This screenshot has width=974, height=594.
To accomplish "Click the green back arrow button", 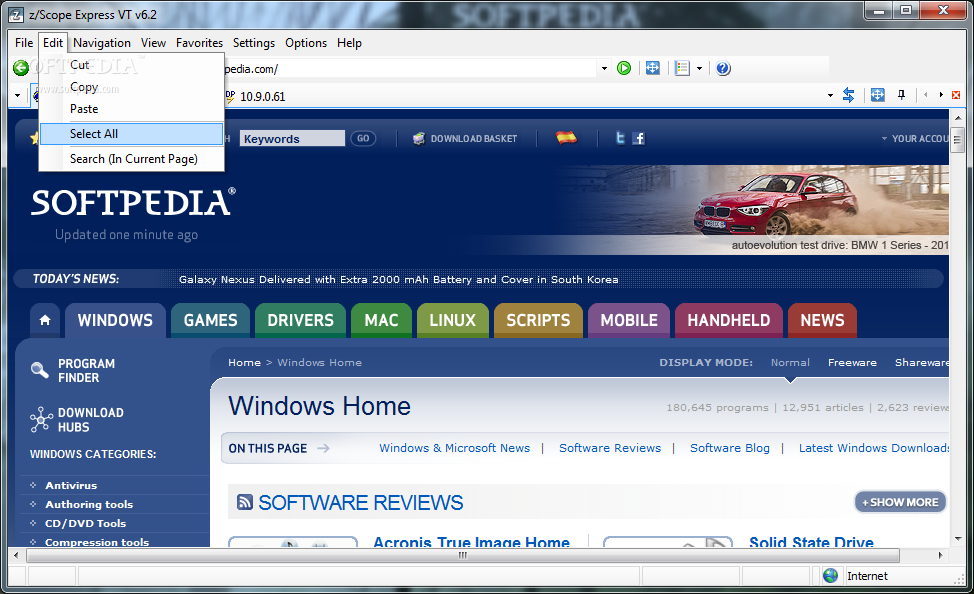I will pyautogui.click(x=20, y=68).
